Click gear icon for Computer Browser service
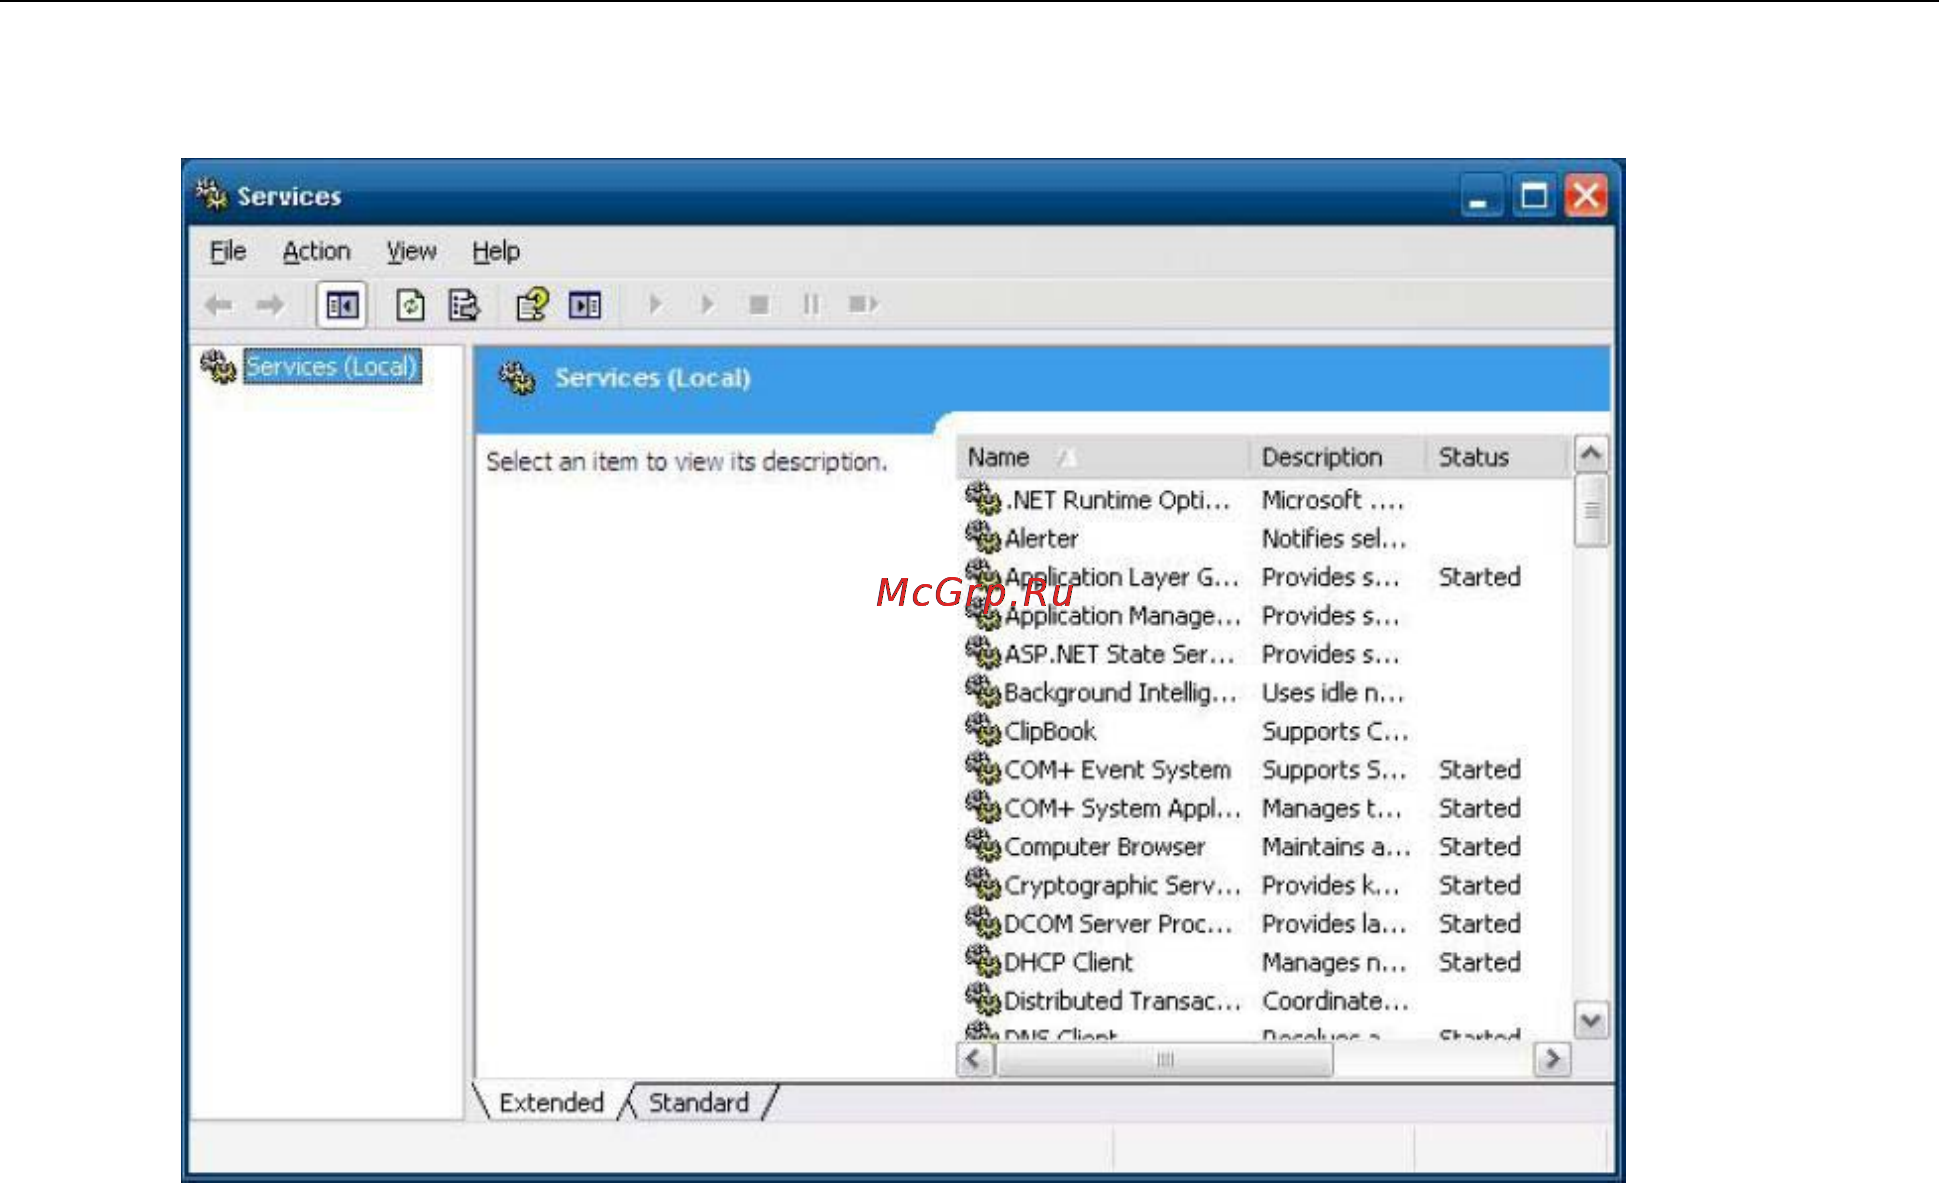This screenshot has height=1183, width=1939. point(983,845)
